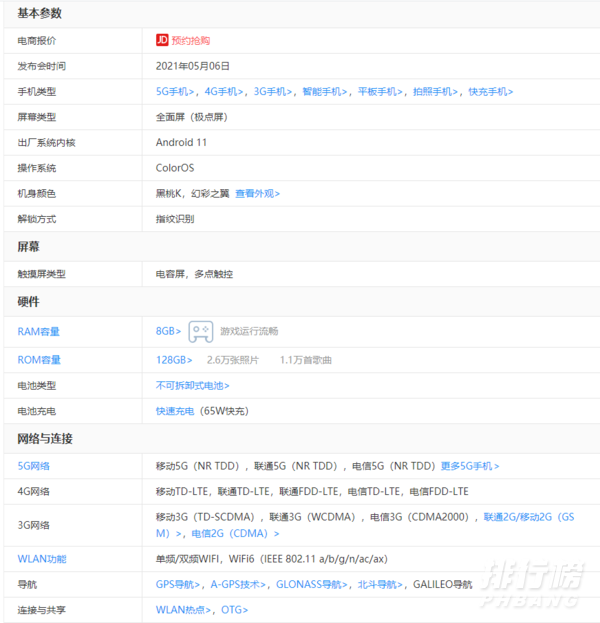Click the game controller icon beside 8GB
Screen dimensions: 600x623
201,331
